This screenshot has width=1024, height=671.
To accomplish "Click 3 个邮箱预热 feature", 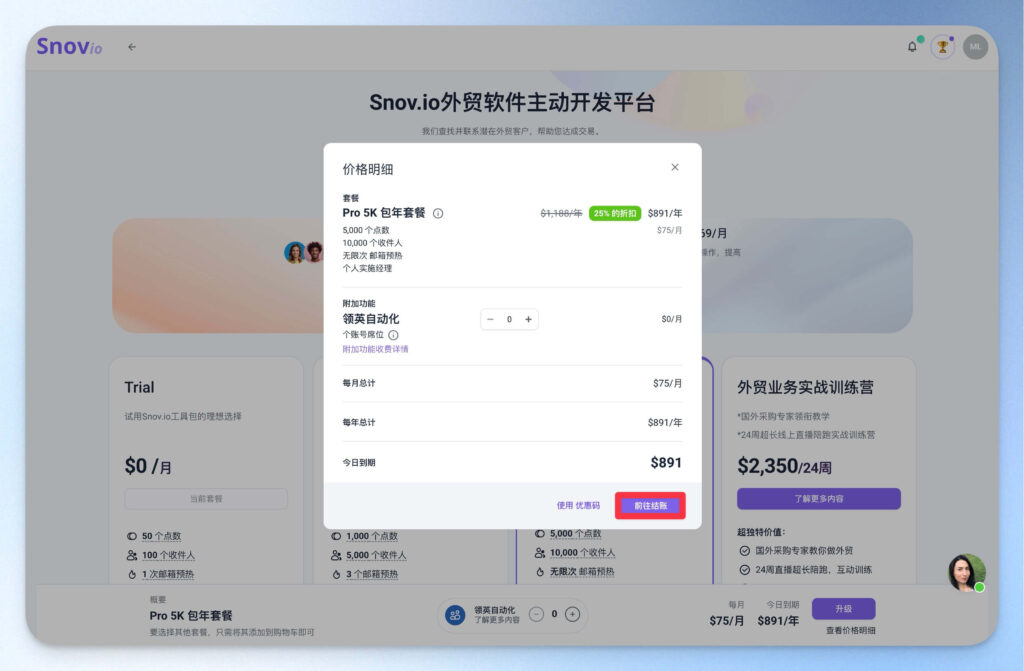I will click(372, 574).
